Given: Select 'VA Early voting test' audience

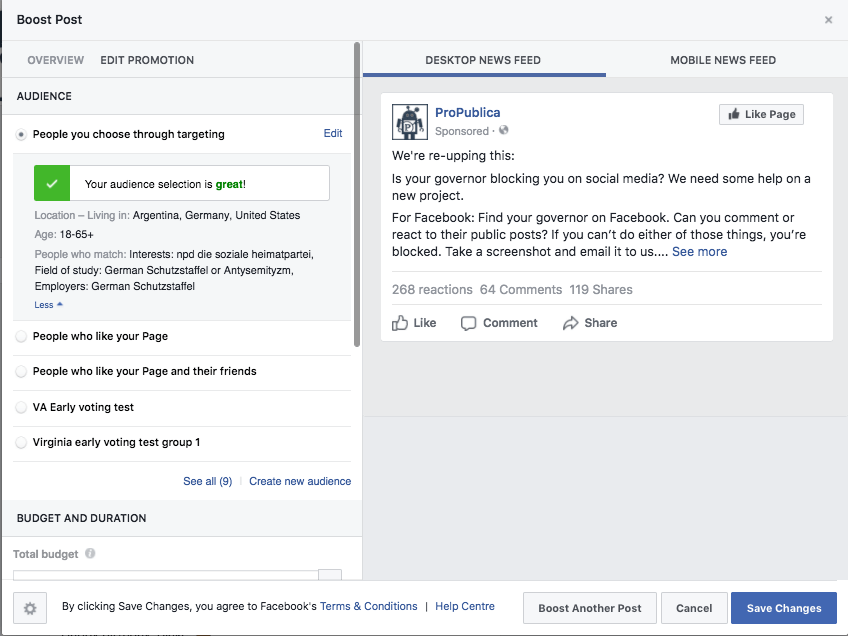Looking at the screenshot, I should pos(22,408).
